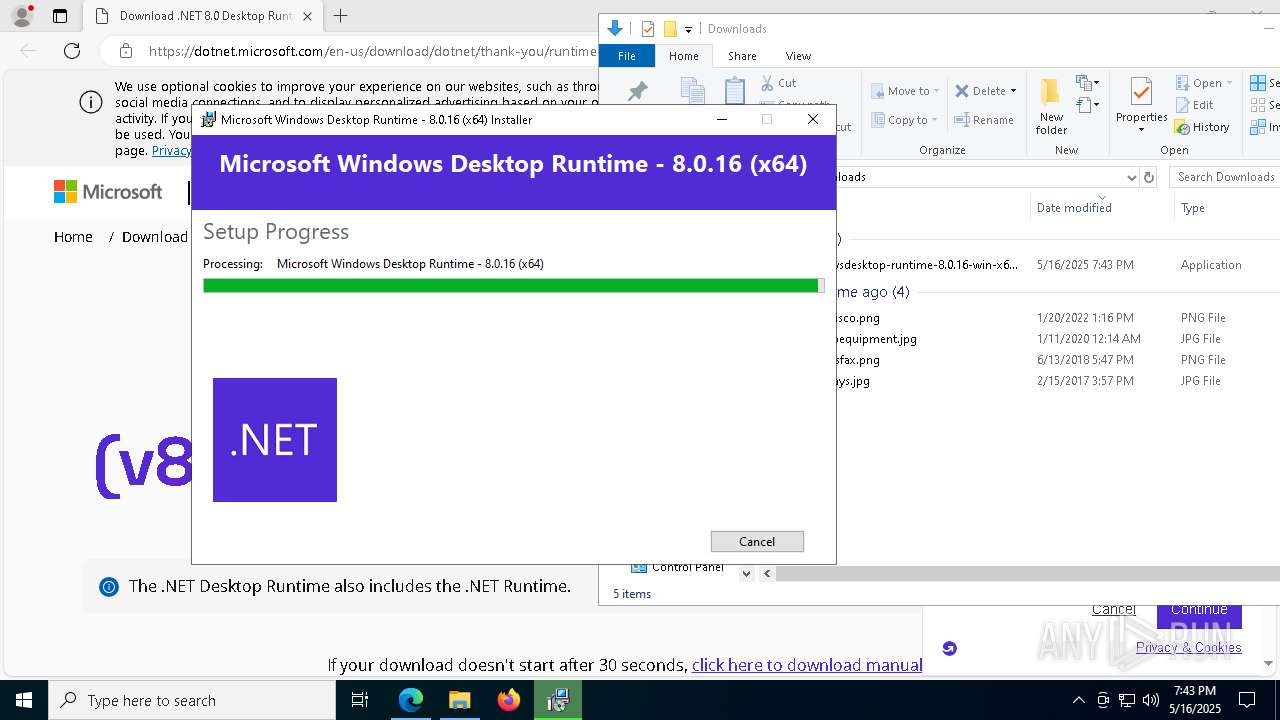This screenshot has width=1280, height=720.
Task: Close the Download .NET 8.0 browser tab
Action: [x=307, y=16]
